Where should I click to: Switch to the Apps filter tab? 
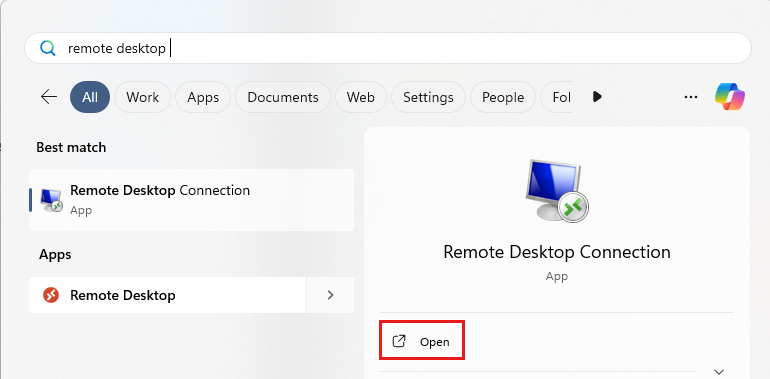203,97
